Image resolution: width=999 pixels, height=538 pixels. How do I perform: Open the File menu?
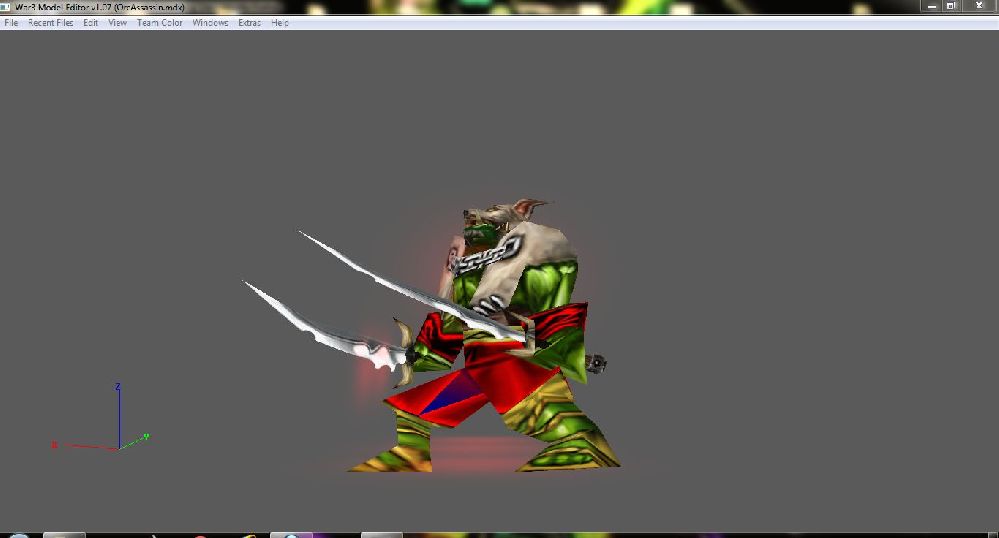(x=11, y=22)
